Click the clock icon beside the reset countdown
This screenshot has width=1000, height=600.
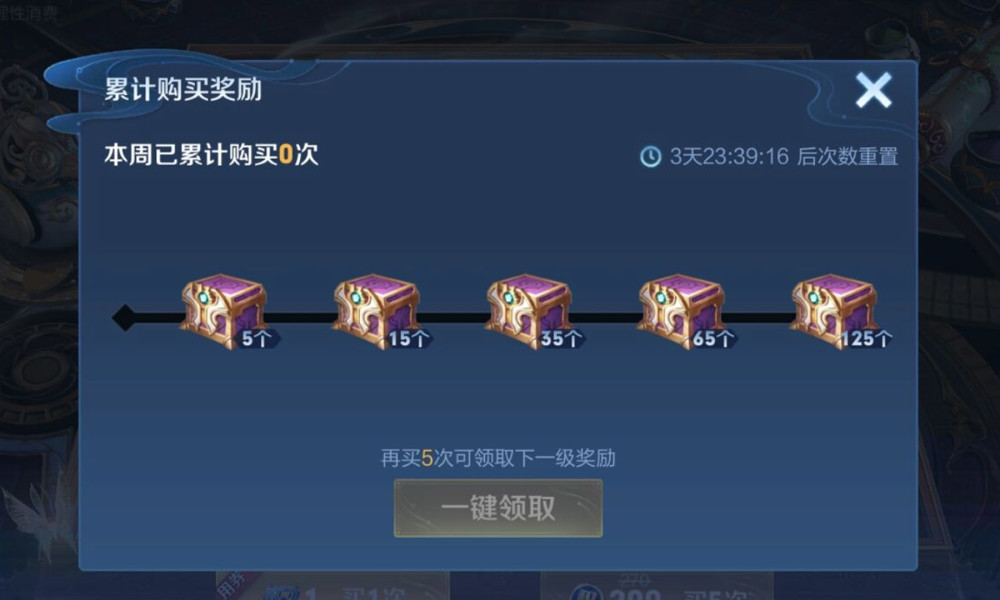click(x=651, y=156)
